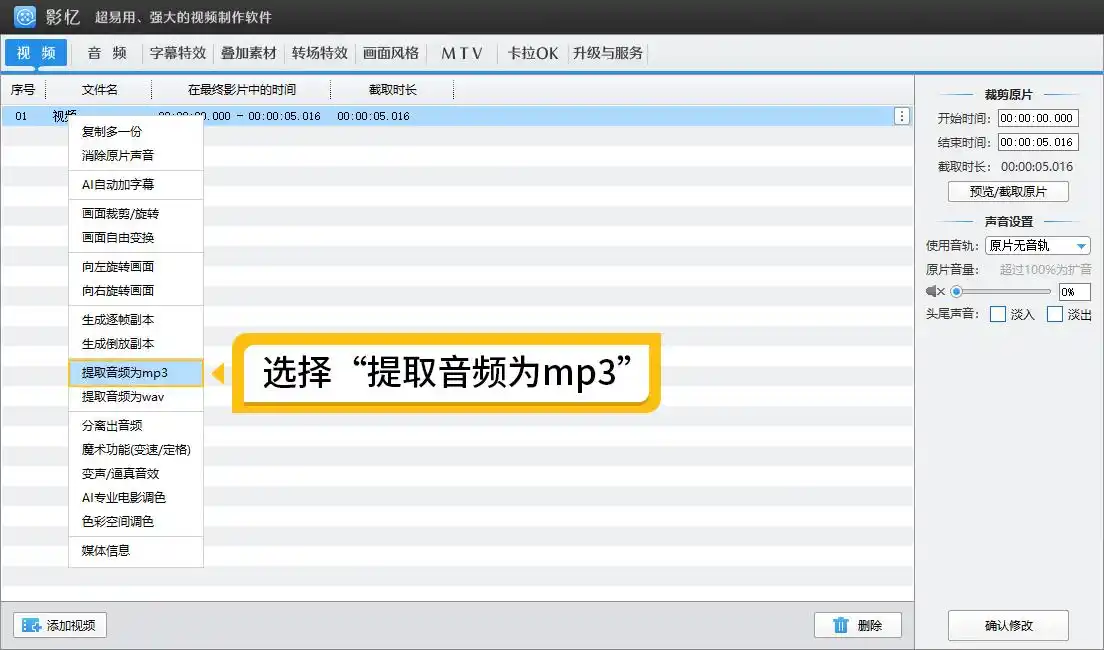Enable the 淡入 fade-in checkbox
The width and height of the screenshot is (1104, 650).
click(998, 314)
